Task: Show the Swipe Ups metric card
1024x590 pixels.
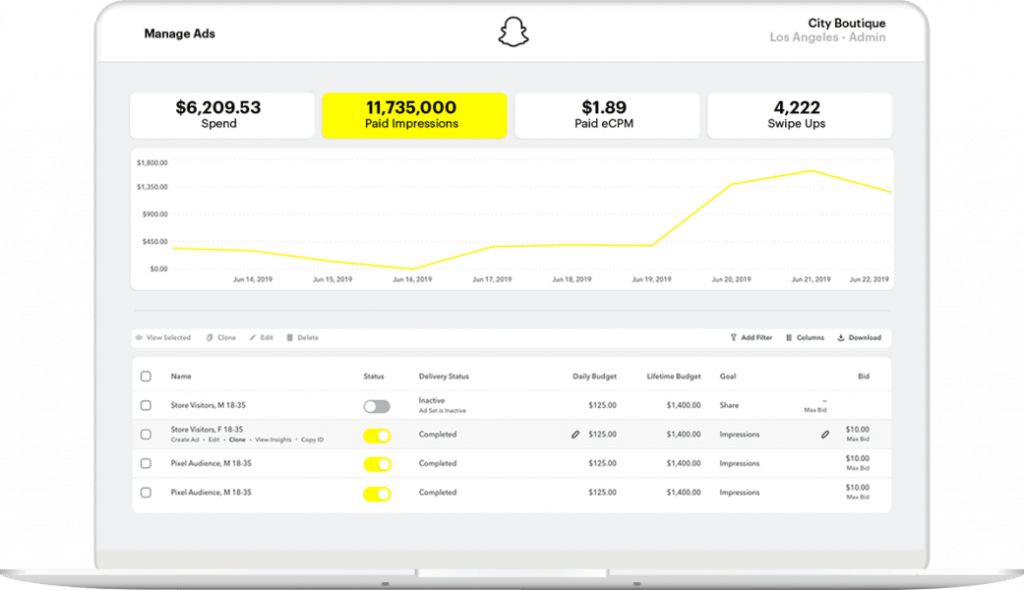Action: click(799, 115)
